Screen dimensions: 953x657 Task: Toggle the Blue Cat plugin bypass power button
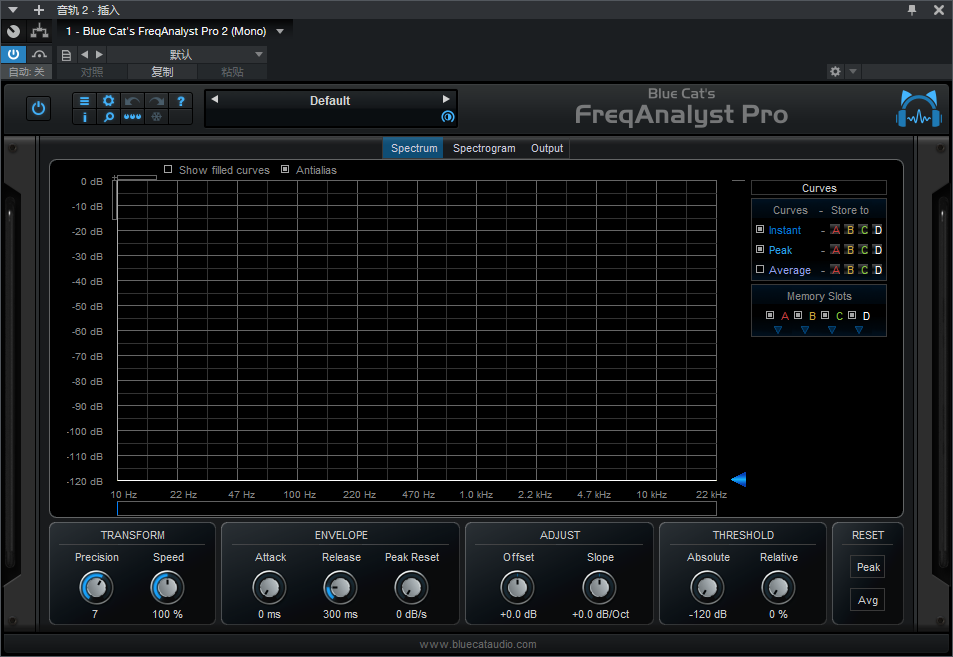(x=38, y=109)
